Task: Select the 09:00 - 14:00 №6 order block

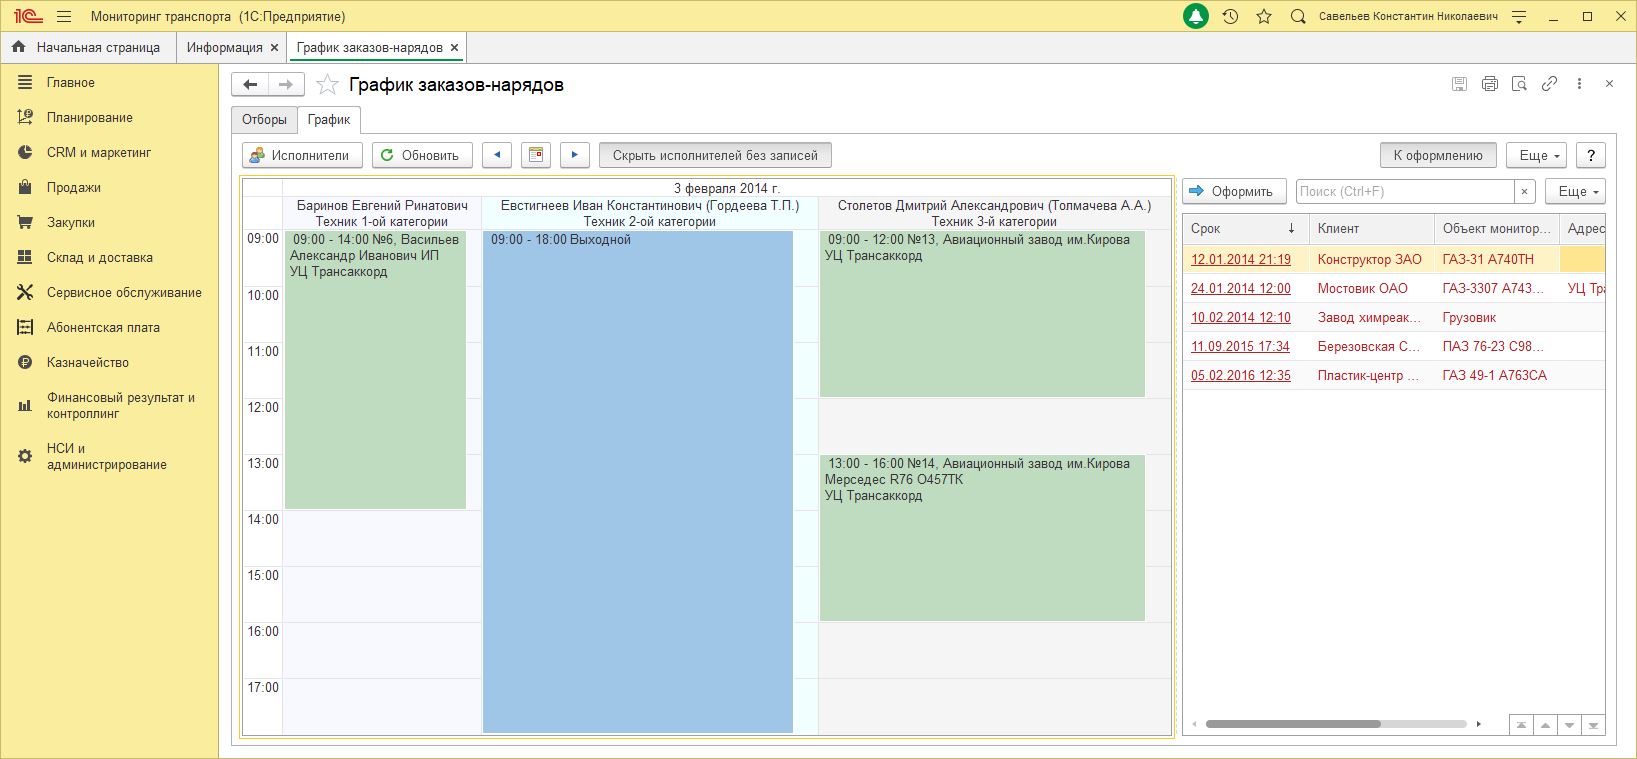Action: [375, 370]
